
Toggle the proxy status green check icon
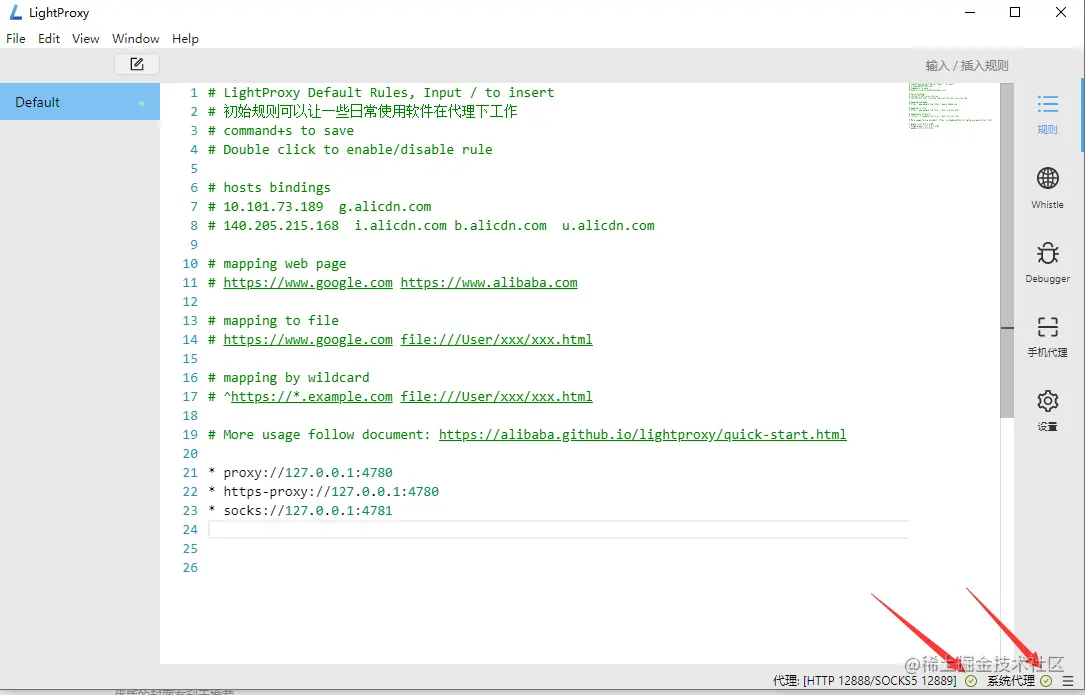tap(971, 681)
